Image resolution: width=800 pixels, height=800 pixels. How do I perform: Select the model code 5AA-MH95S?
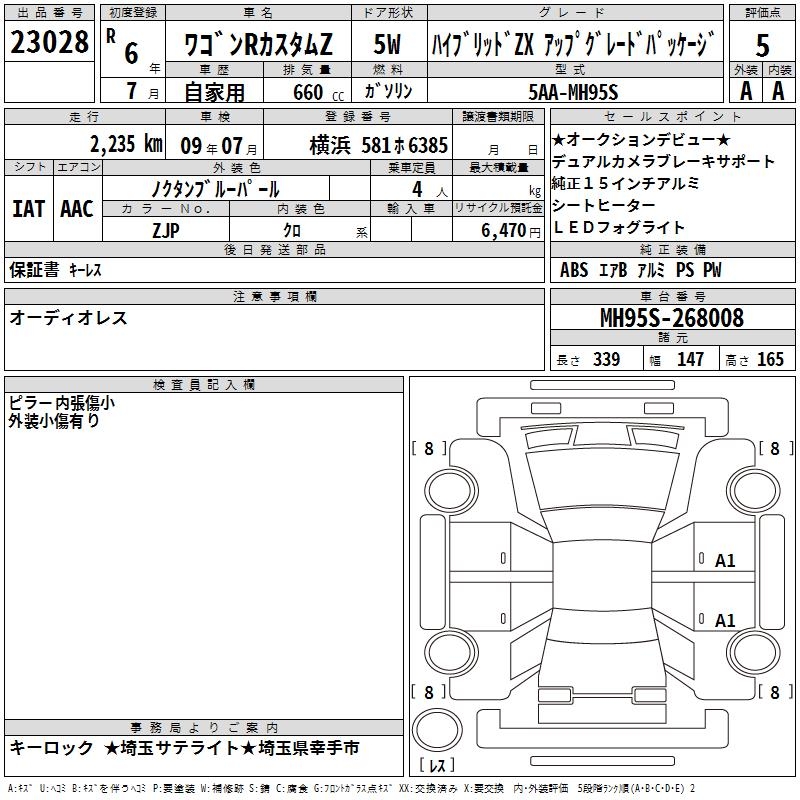[x=573, y=92]
